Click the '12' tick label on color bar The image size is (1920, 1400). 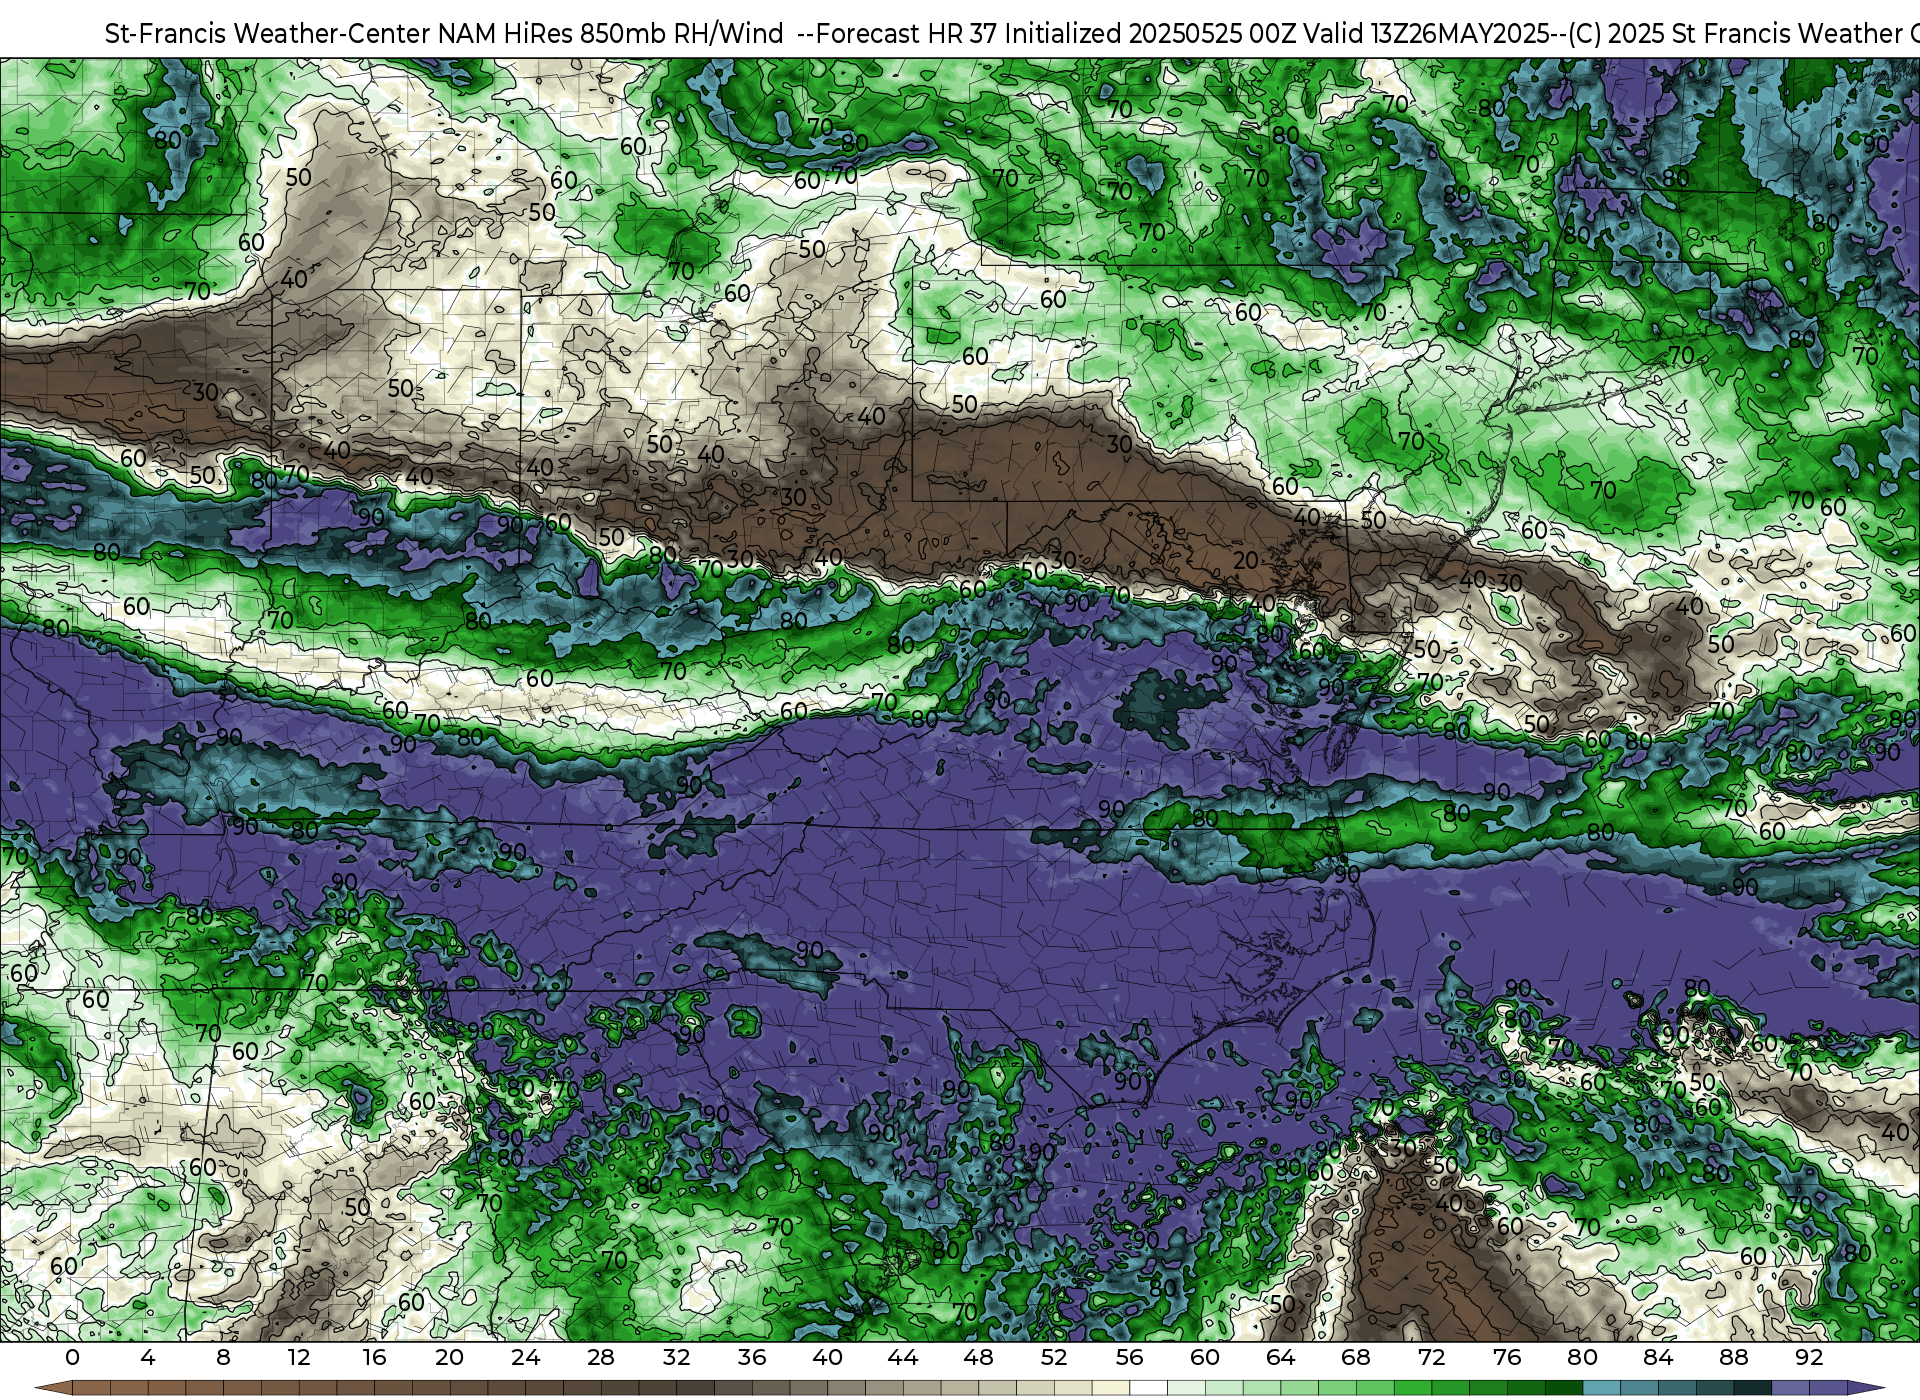point(298,1358)
